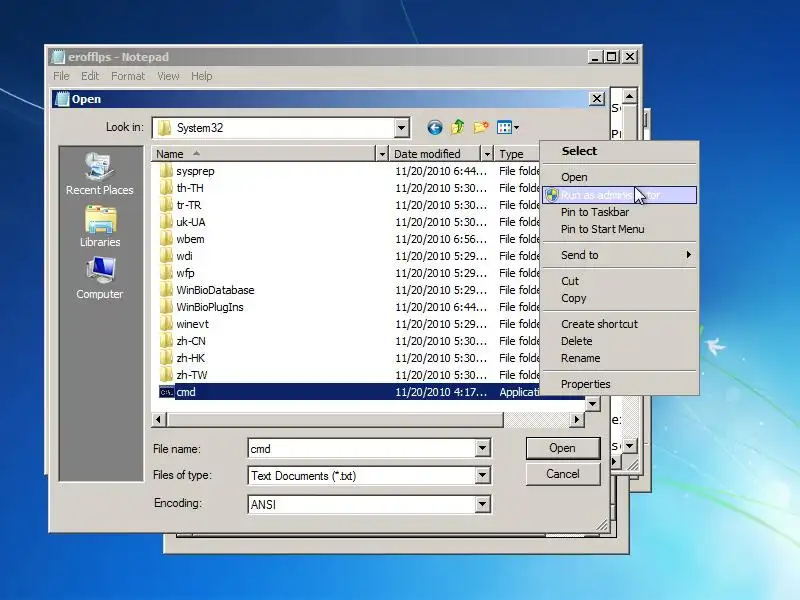Sort by the Date modified column header
Screen dimensions: 800x600
pos(435,154)
